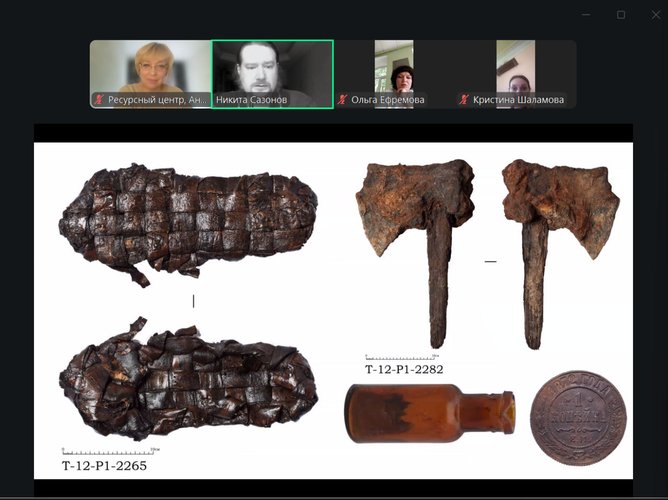668x500 pixels.
Task: Click the Никита Сазонов name label
Action: tap(251, 100)
